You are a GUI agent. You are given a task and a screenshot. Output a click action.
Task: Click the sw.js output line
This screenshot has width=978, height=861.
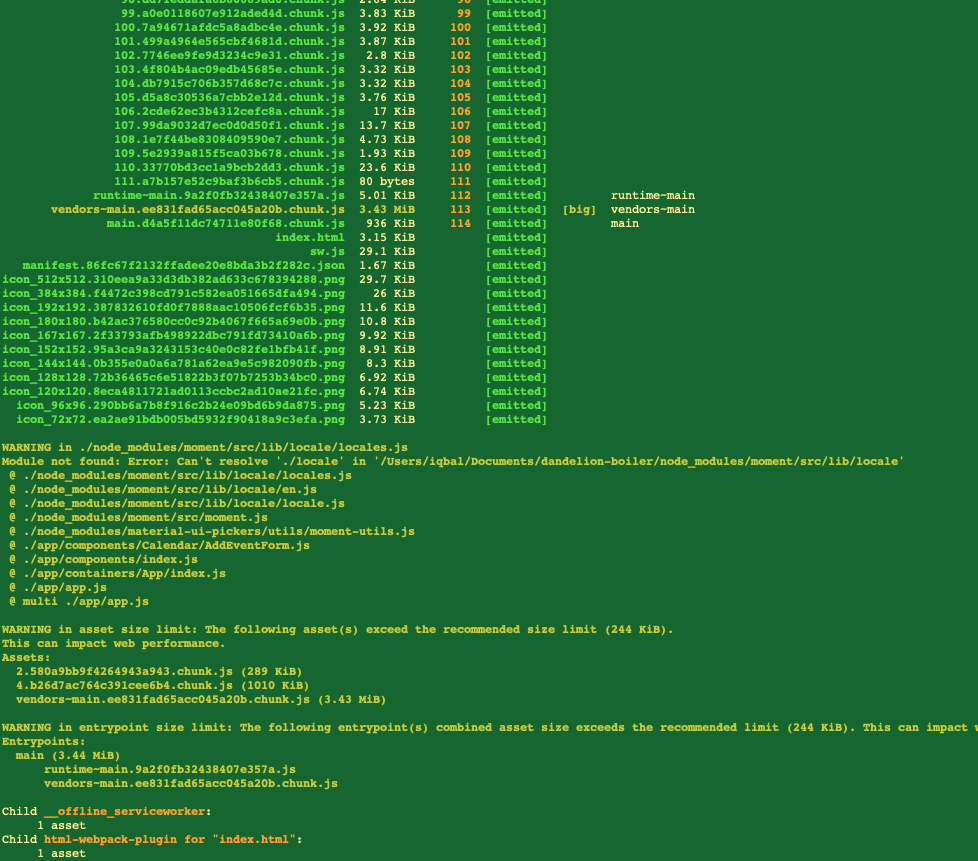(x=327, y=251)
